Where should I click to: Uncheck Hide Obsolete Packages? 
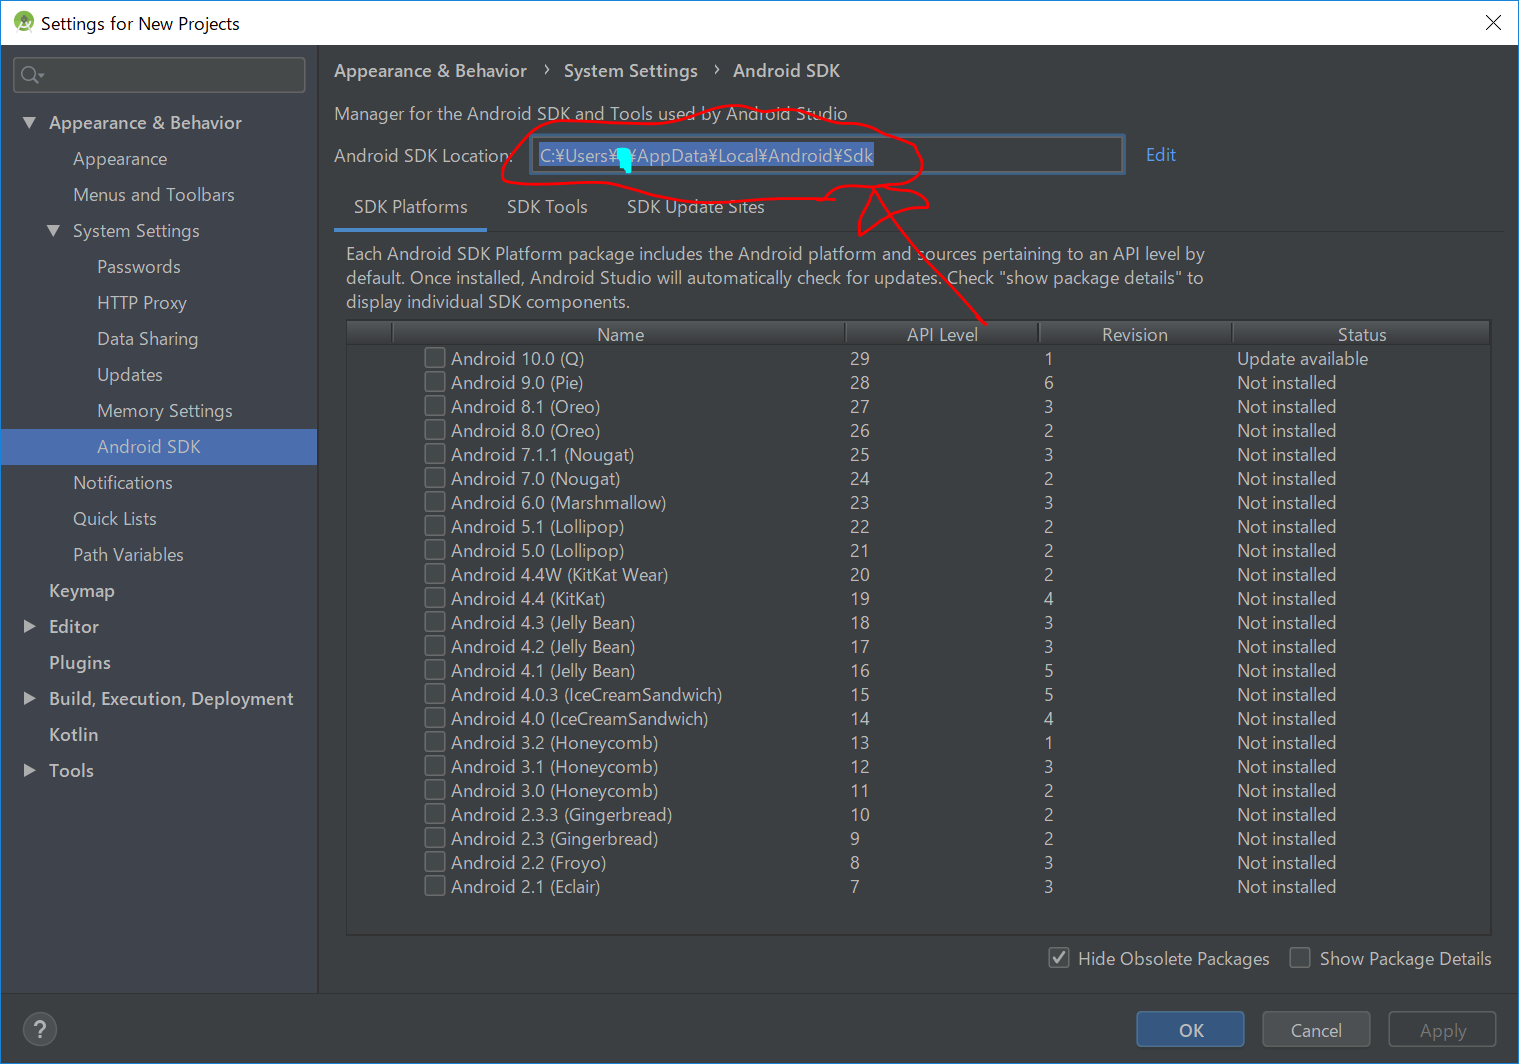click(x=1059, y=958)
